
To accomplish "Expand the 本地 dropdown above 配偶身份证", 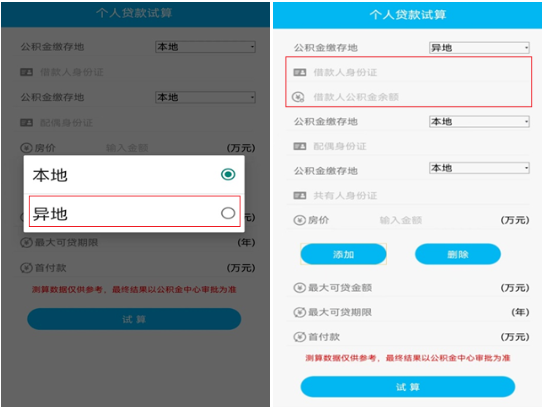I will 479,121.
